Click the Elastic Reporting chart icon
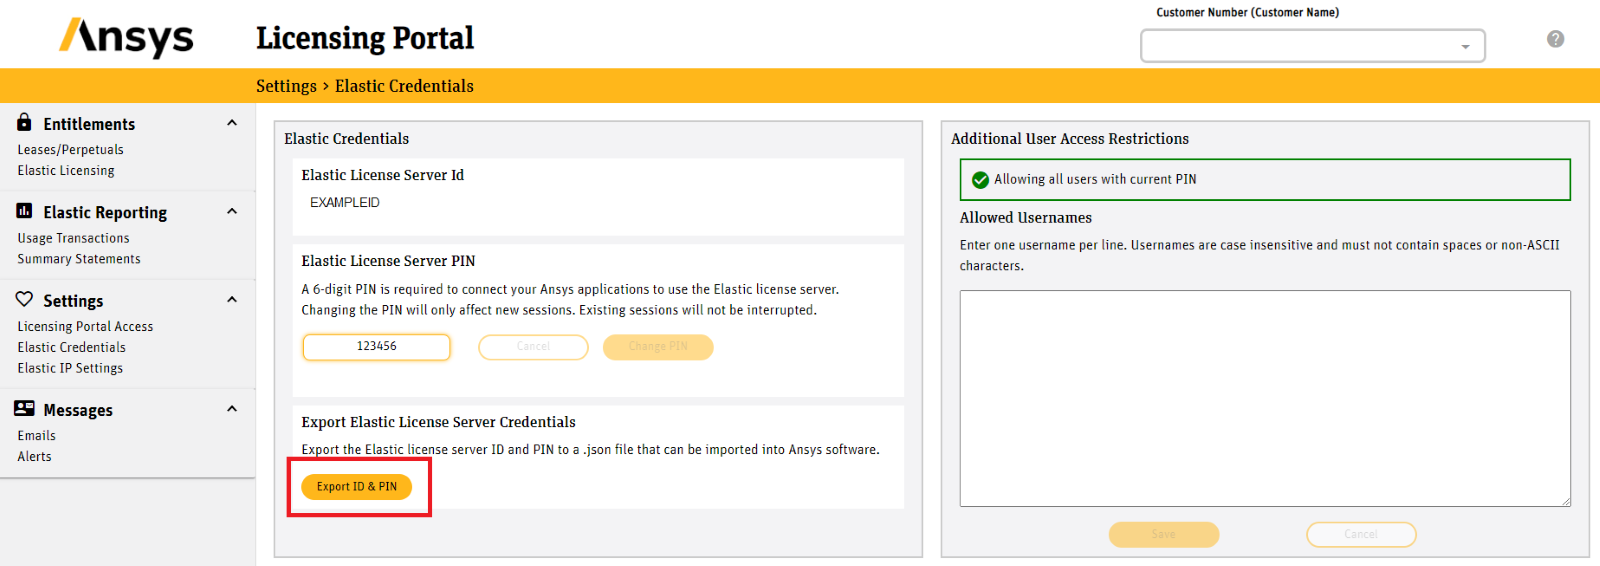Viewport: 1600px width, 566px height. click(x=24, y=211)
